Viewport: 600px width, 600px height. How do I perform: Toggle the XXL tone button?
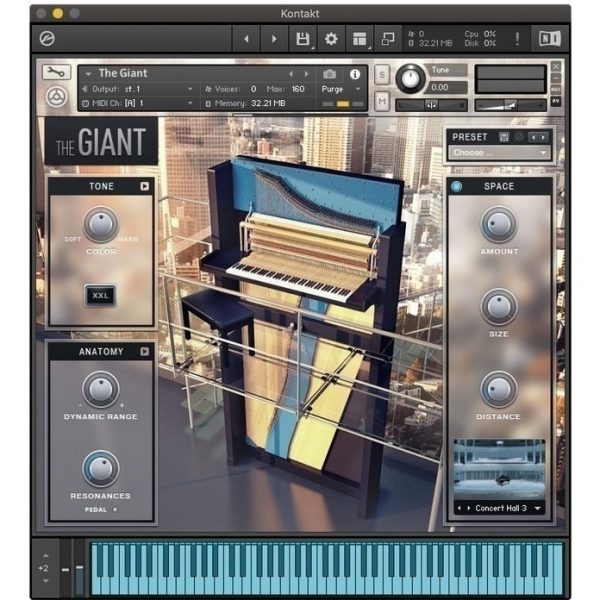(x=100, y=295)
